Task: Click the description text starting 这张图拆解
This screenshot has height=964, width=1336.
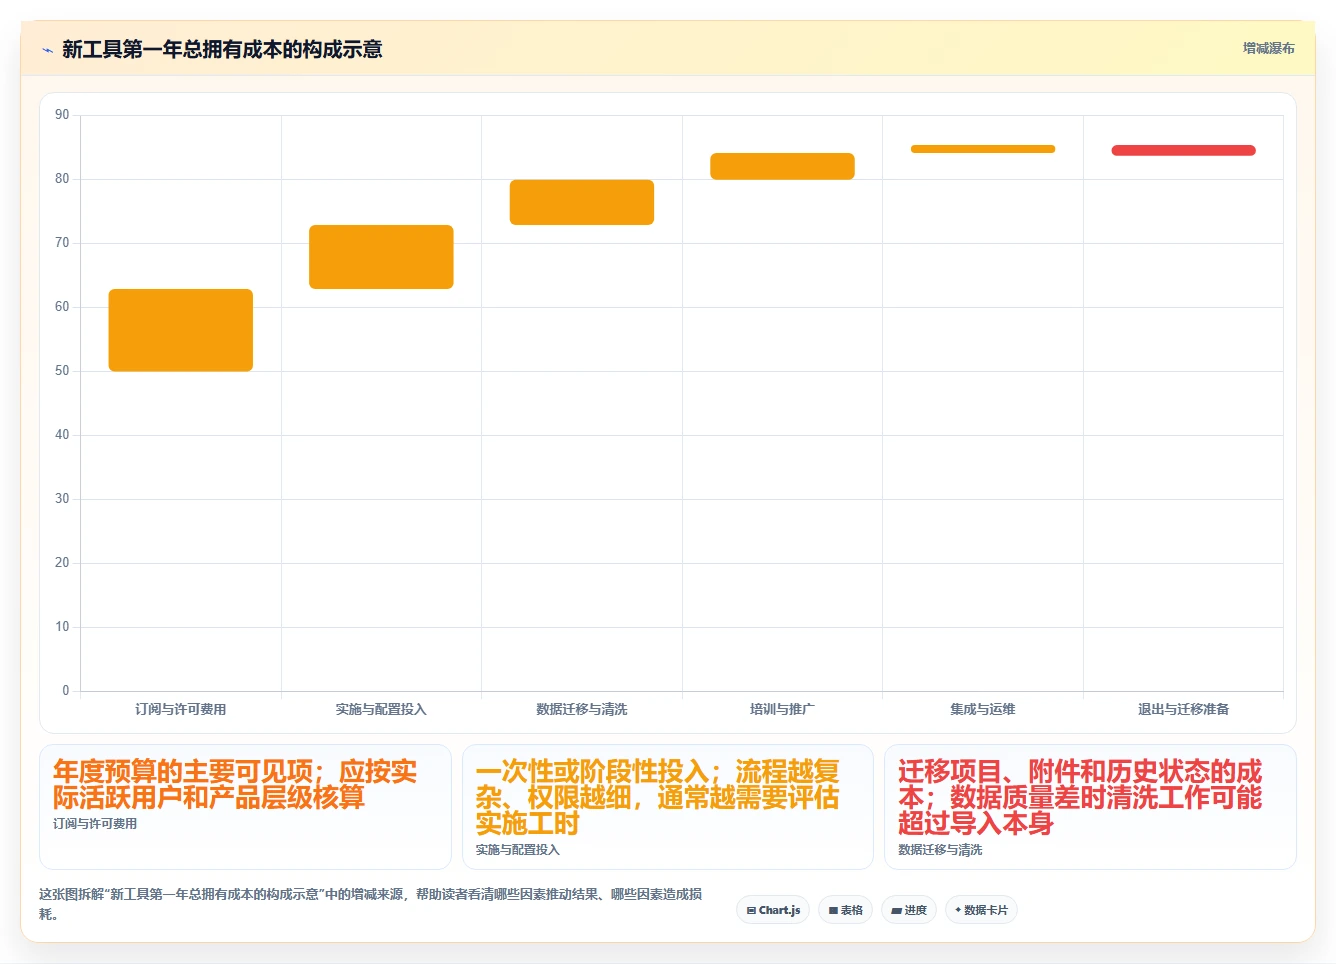Action: point(370,904)
